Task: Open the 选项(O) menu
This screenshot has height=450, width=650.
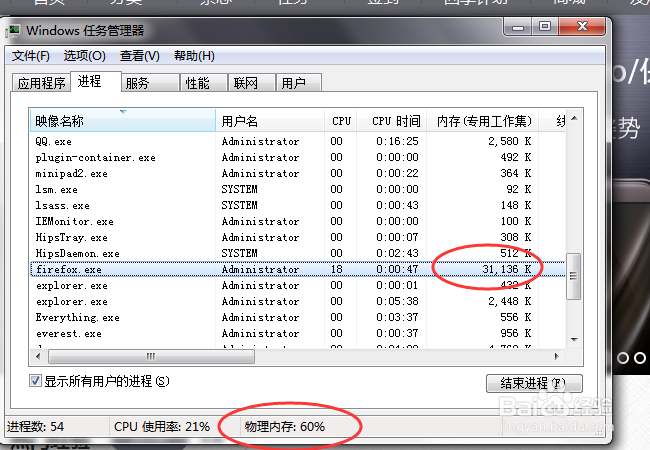Action: click(x=85, y=56)
